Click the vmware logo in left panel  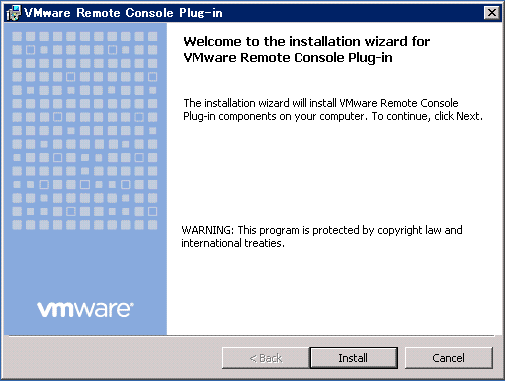pos(85,309)
